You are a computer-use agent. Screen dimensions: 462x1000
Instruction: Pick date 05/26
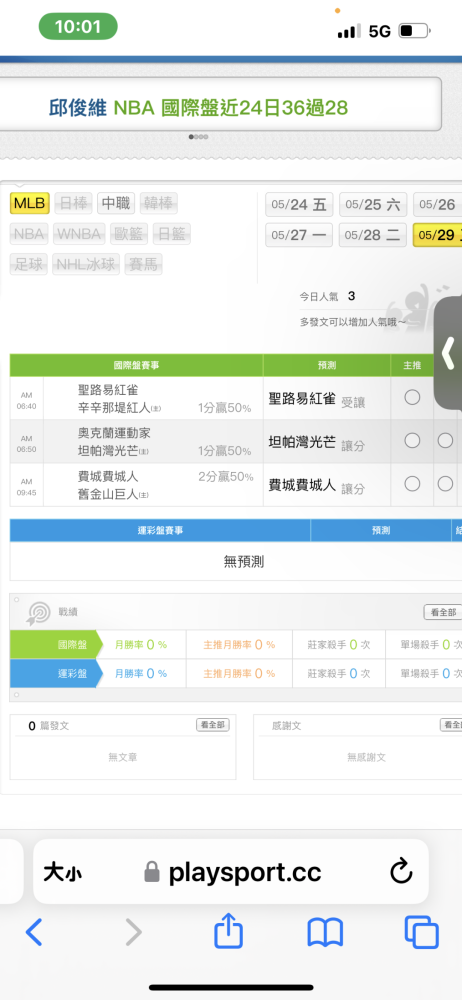point(438,205)
